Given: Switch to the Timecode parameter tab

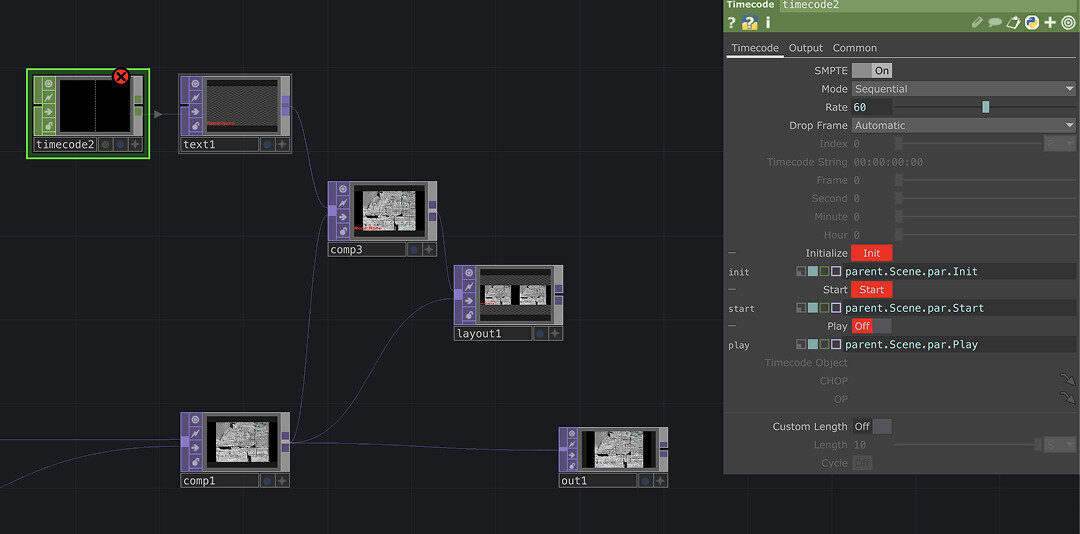Looking at the screenshot, I should point(755,48).
